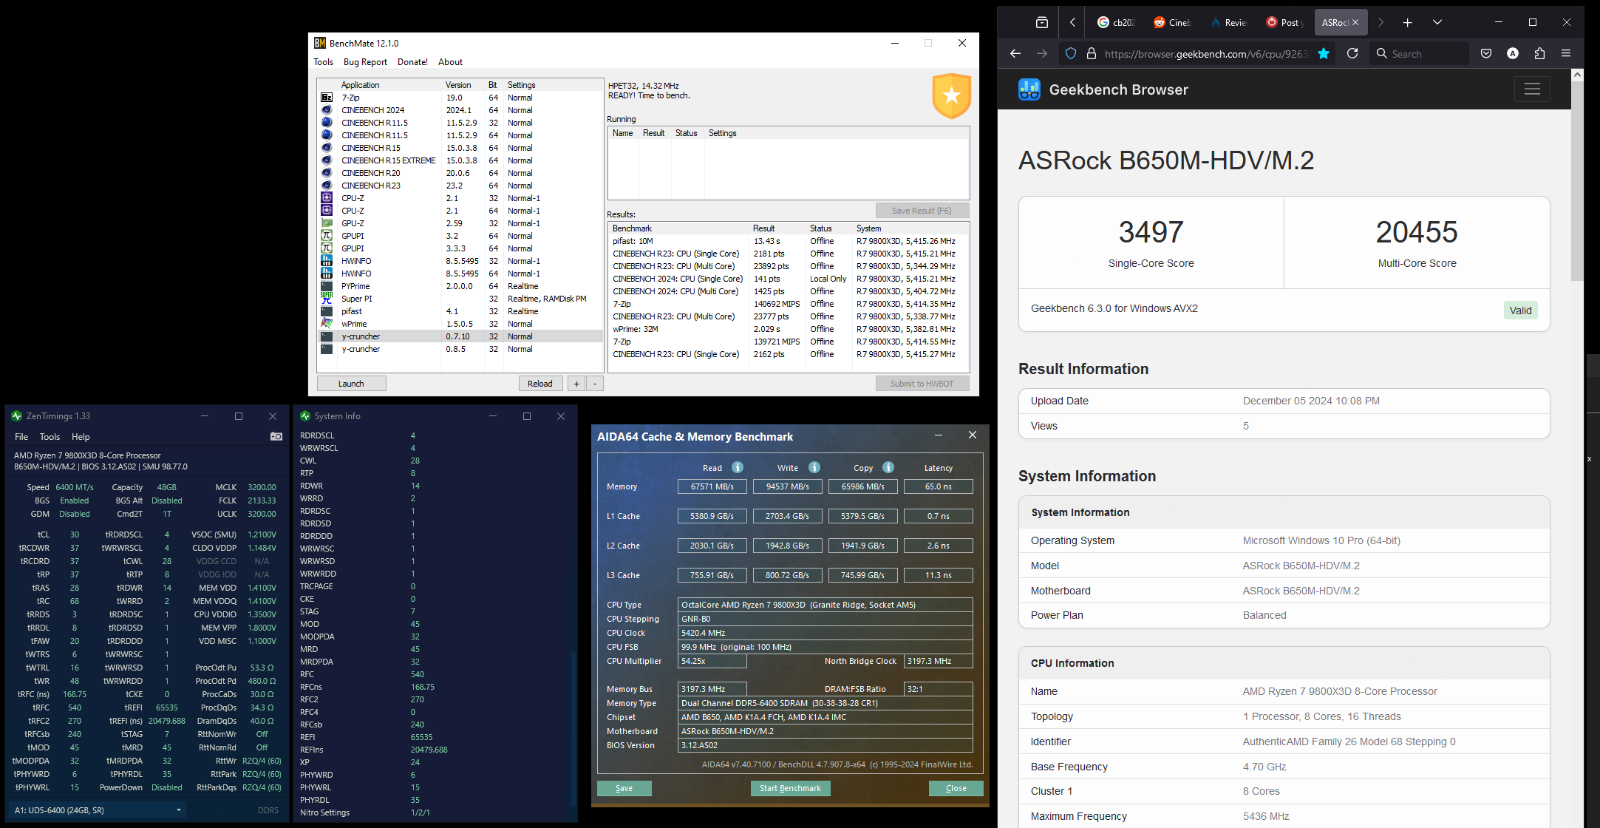Open the Tools menu in BenchMate
This screenshot has height=828, width=1600.
(323, 62)
